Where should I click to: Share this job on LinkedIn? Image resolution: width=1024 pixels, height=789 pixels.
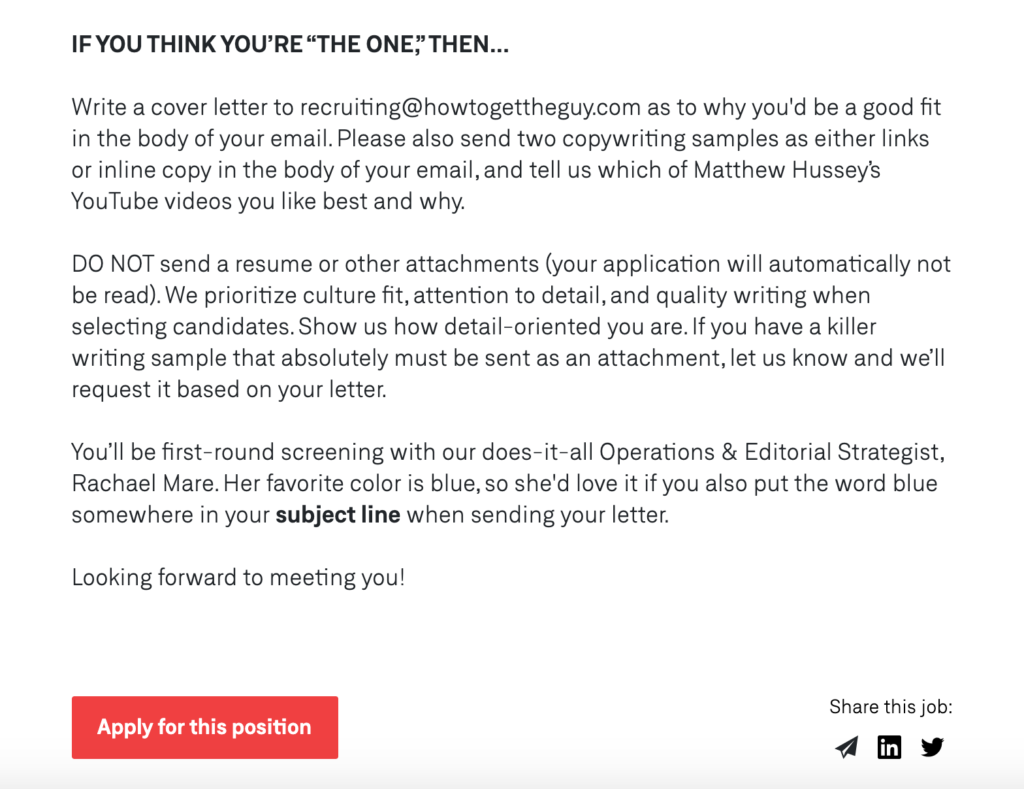pyautogui.click(x=889, y=747)
